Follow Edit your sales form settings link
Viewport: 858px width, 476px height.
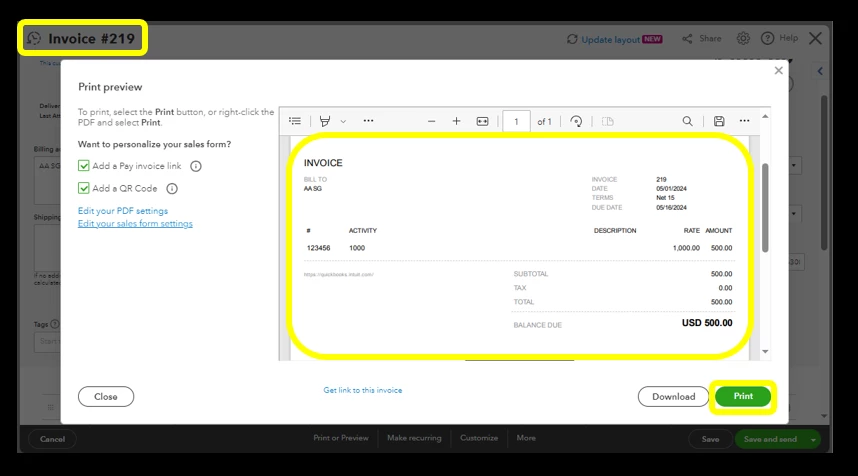pos(135,224)
